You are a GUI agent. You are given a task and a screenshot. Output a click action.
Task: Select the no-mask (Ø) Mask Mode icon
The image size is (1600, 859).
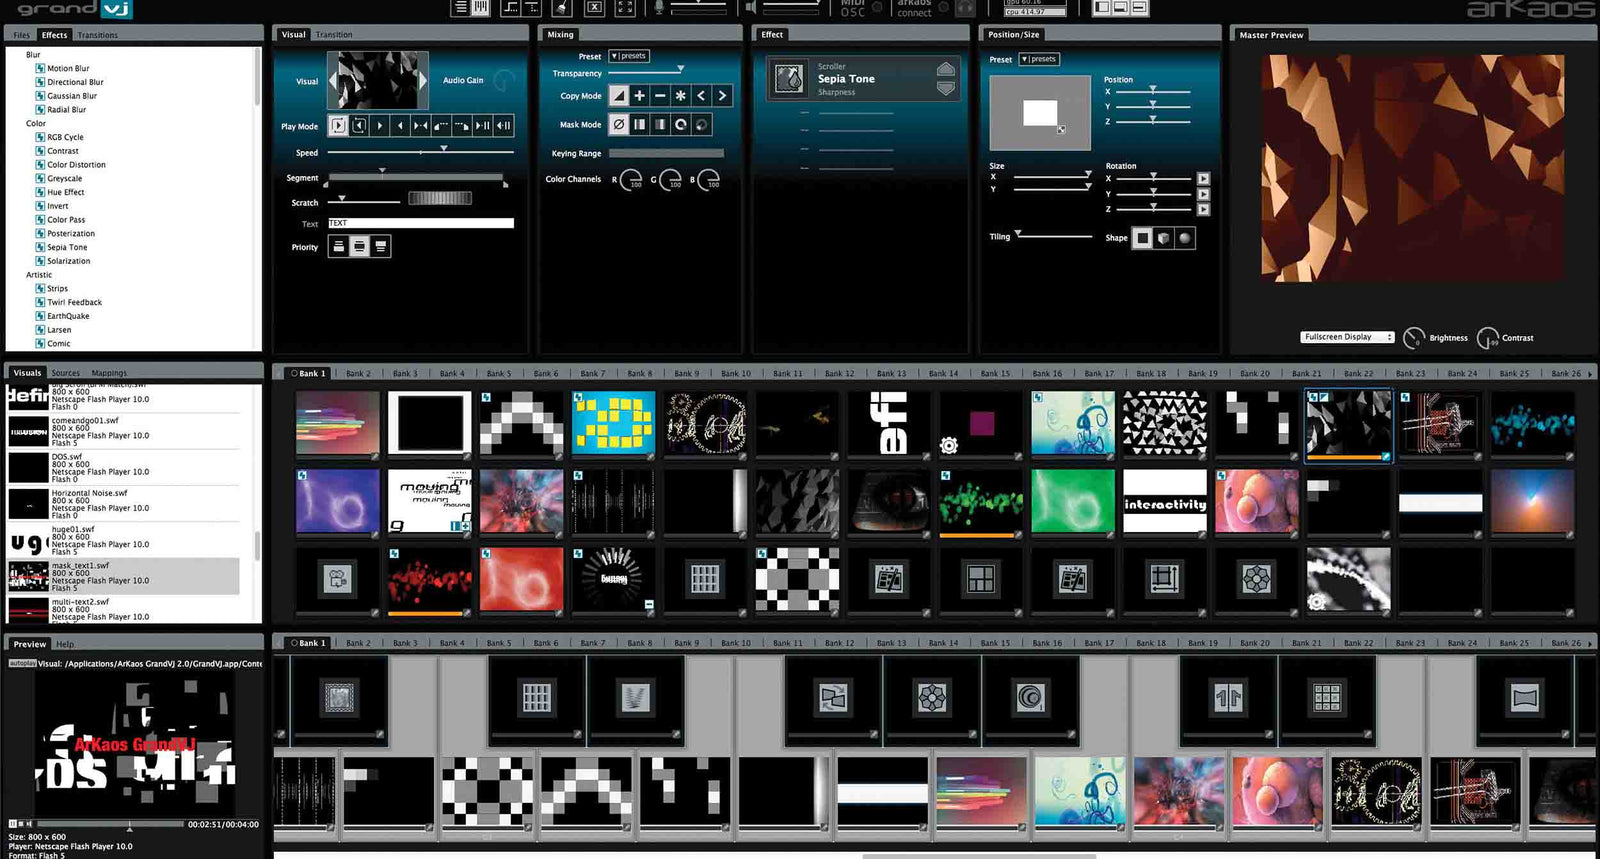[619, 125]
